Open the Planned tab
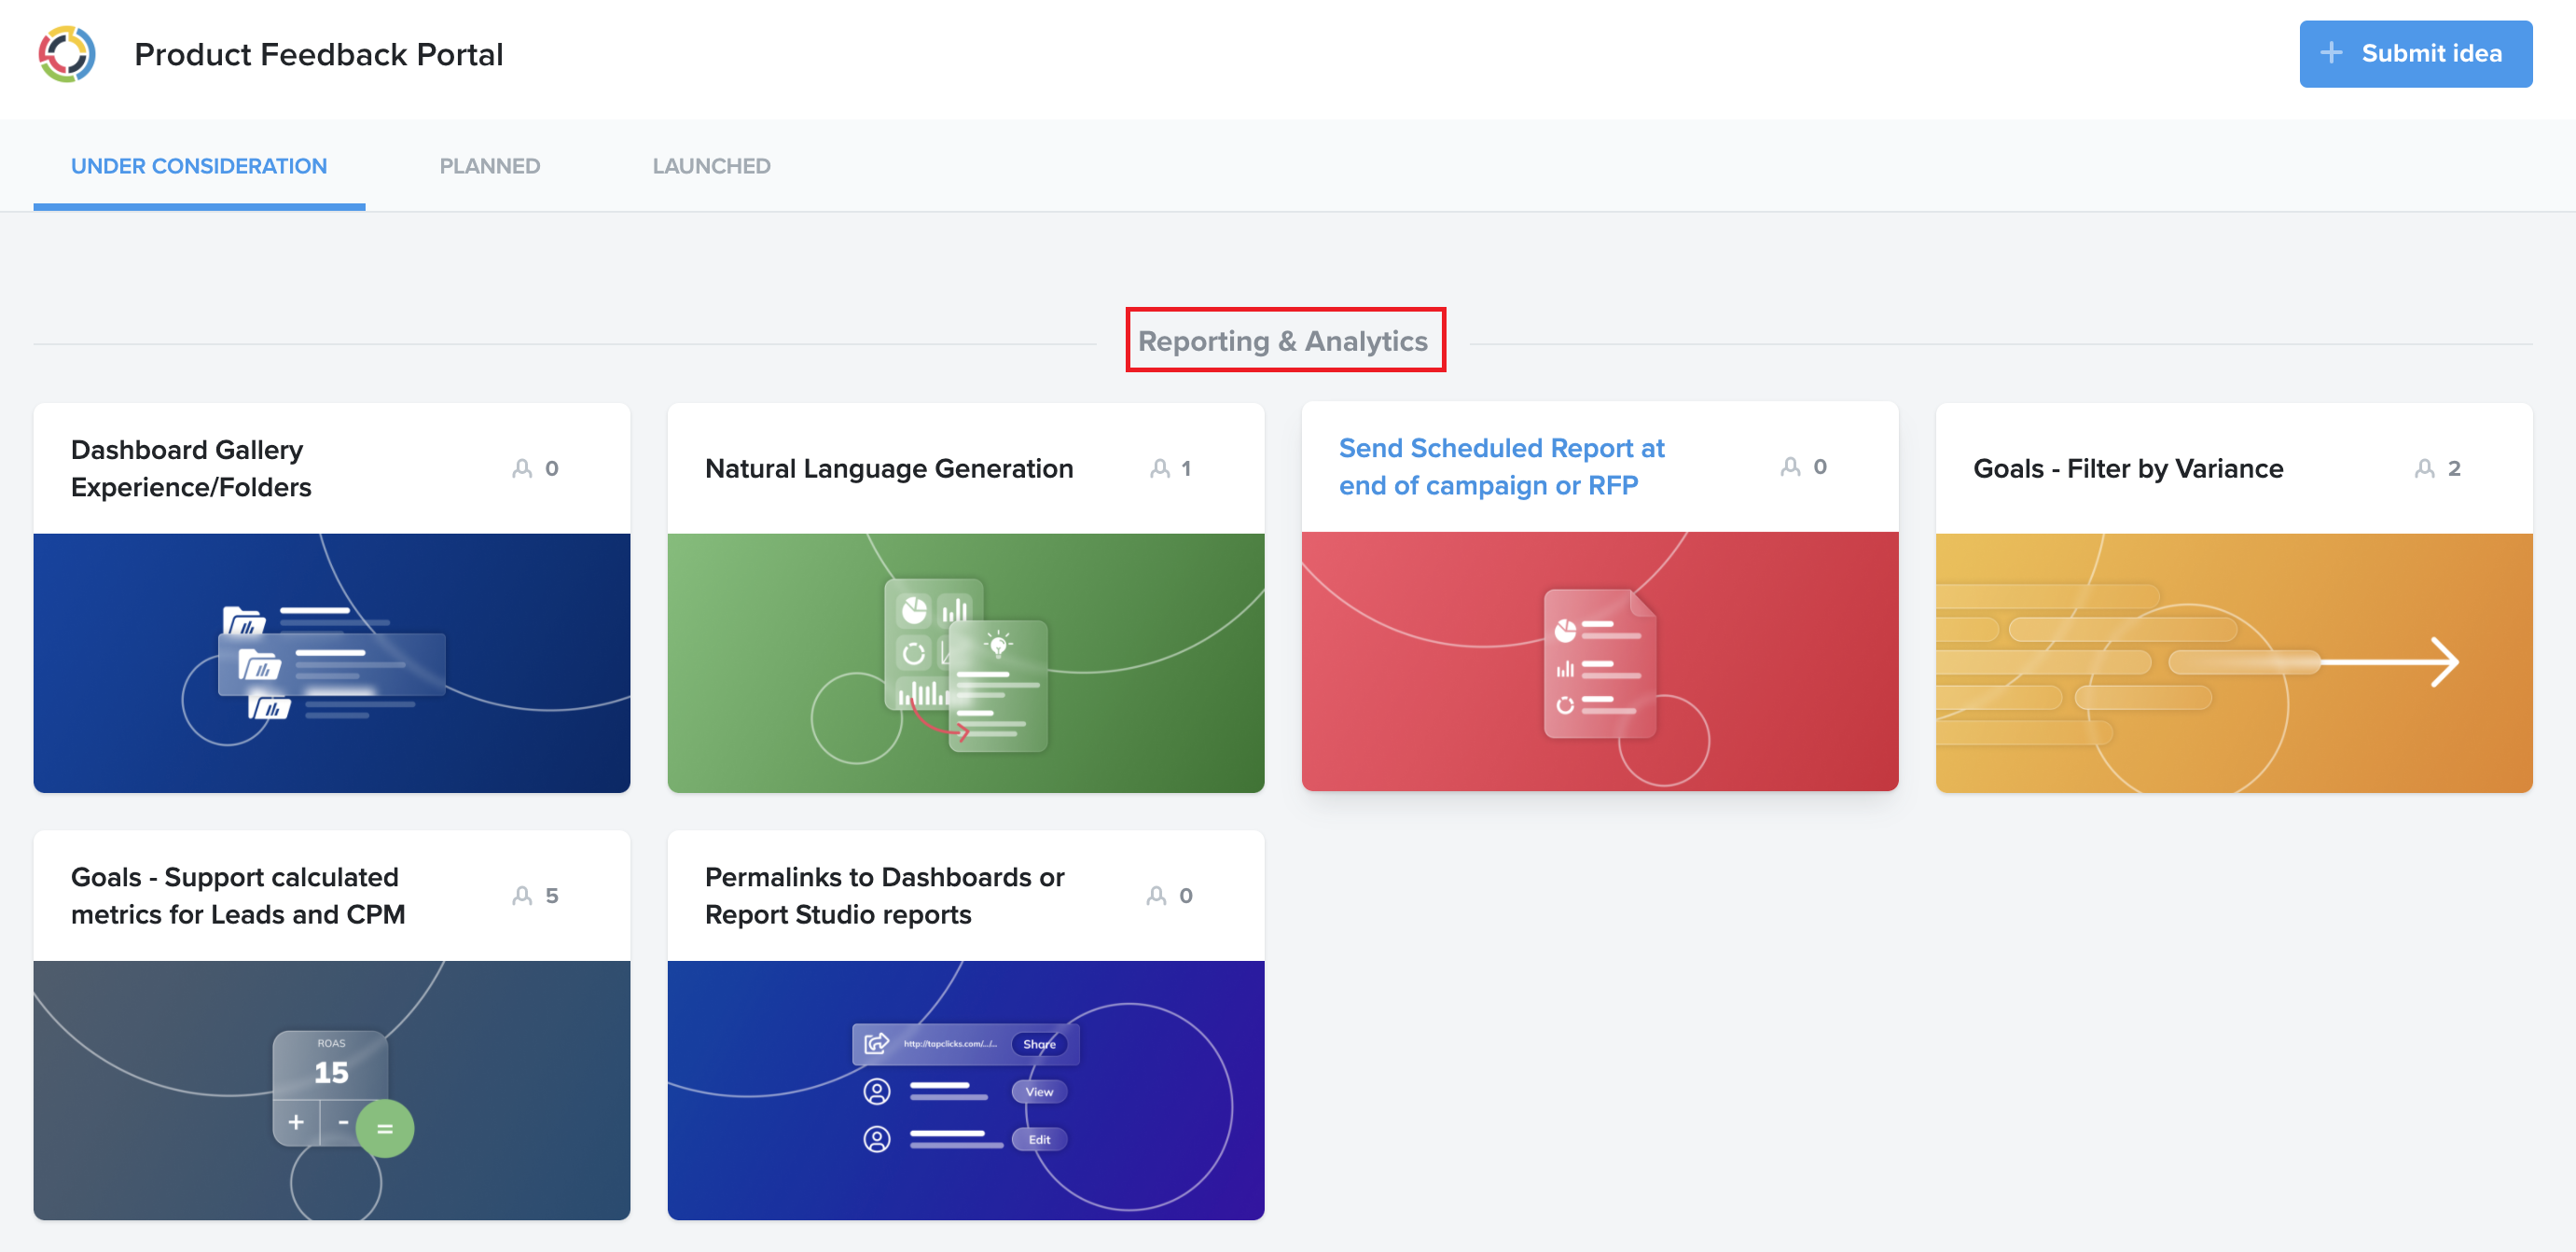The width and height of the screenshot is (2576, 1252). coord(490,166)
